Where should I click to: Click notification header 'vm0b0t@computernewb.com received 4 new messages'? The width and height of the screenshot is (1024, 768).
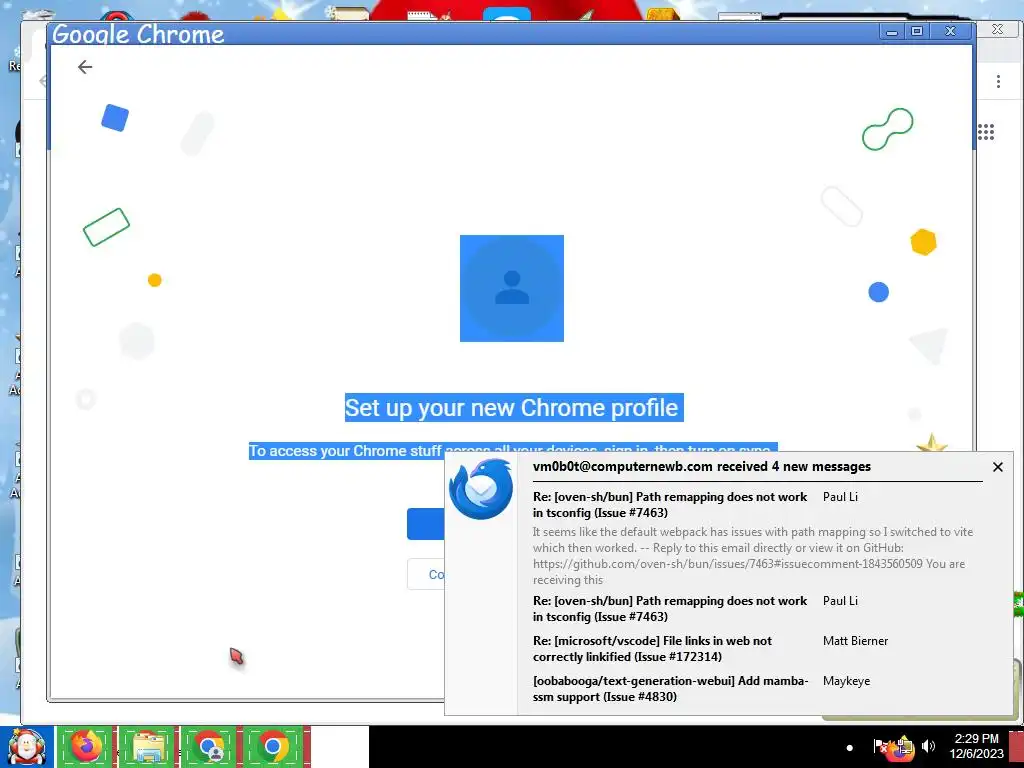click(x=701, y=466)
